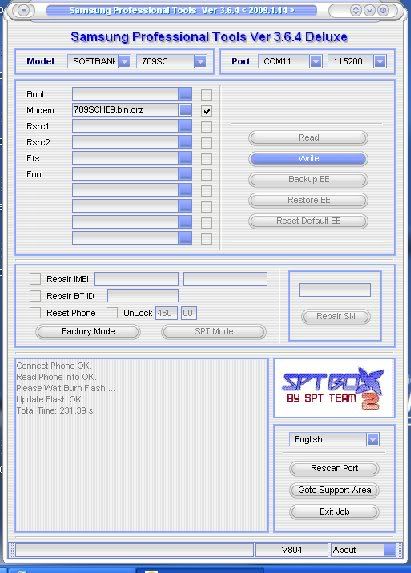Enable the Boot file checkbox
The image size is (411, 573).
[206, 95]
